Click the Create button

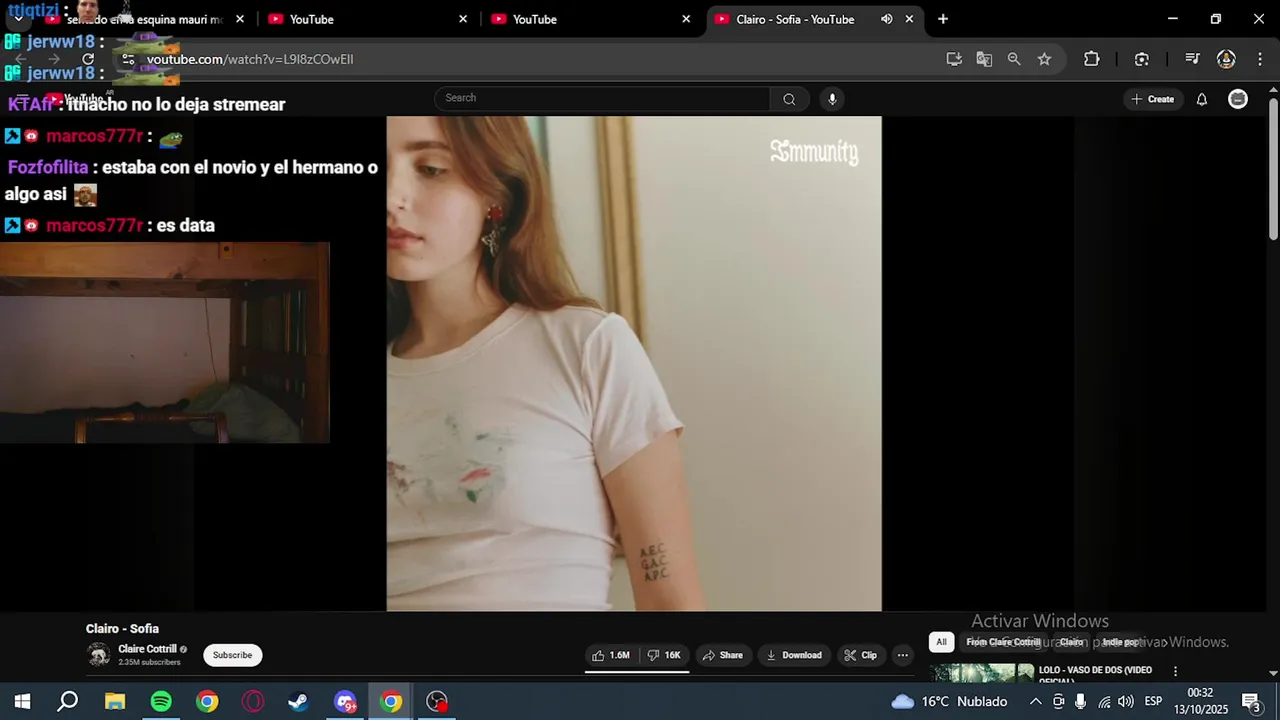coord(1153,99)
